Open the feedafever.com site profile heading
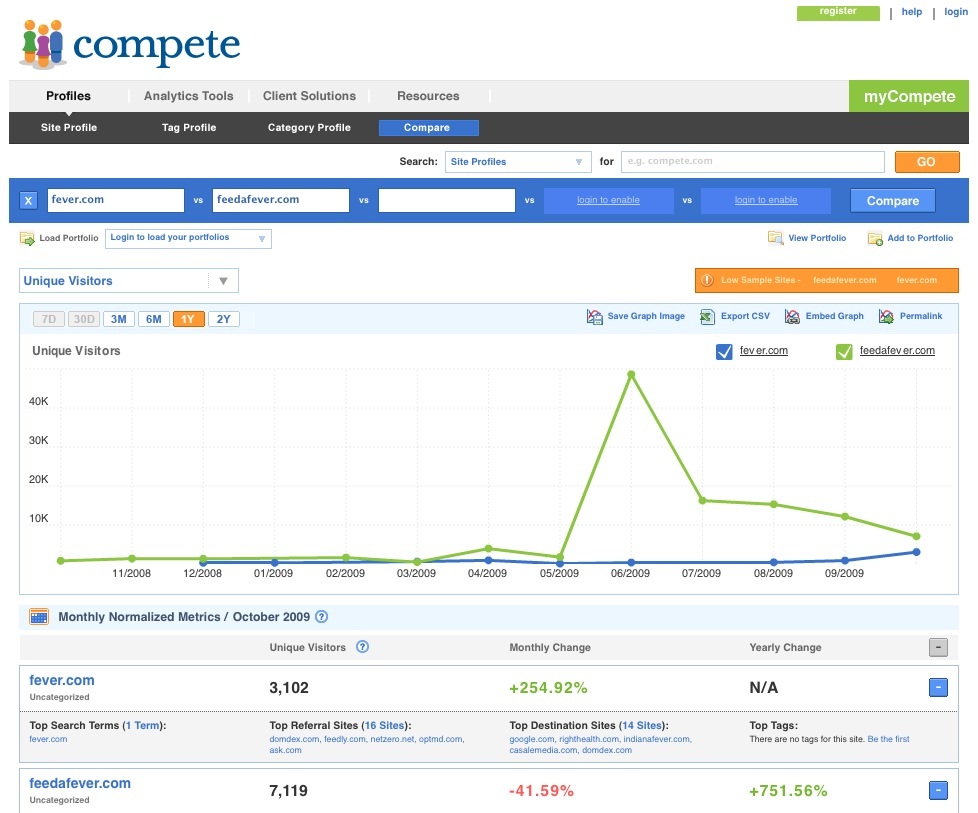Viewport: 978px width, 813px height. (x=80, y=784)
